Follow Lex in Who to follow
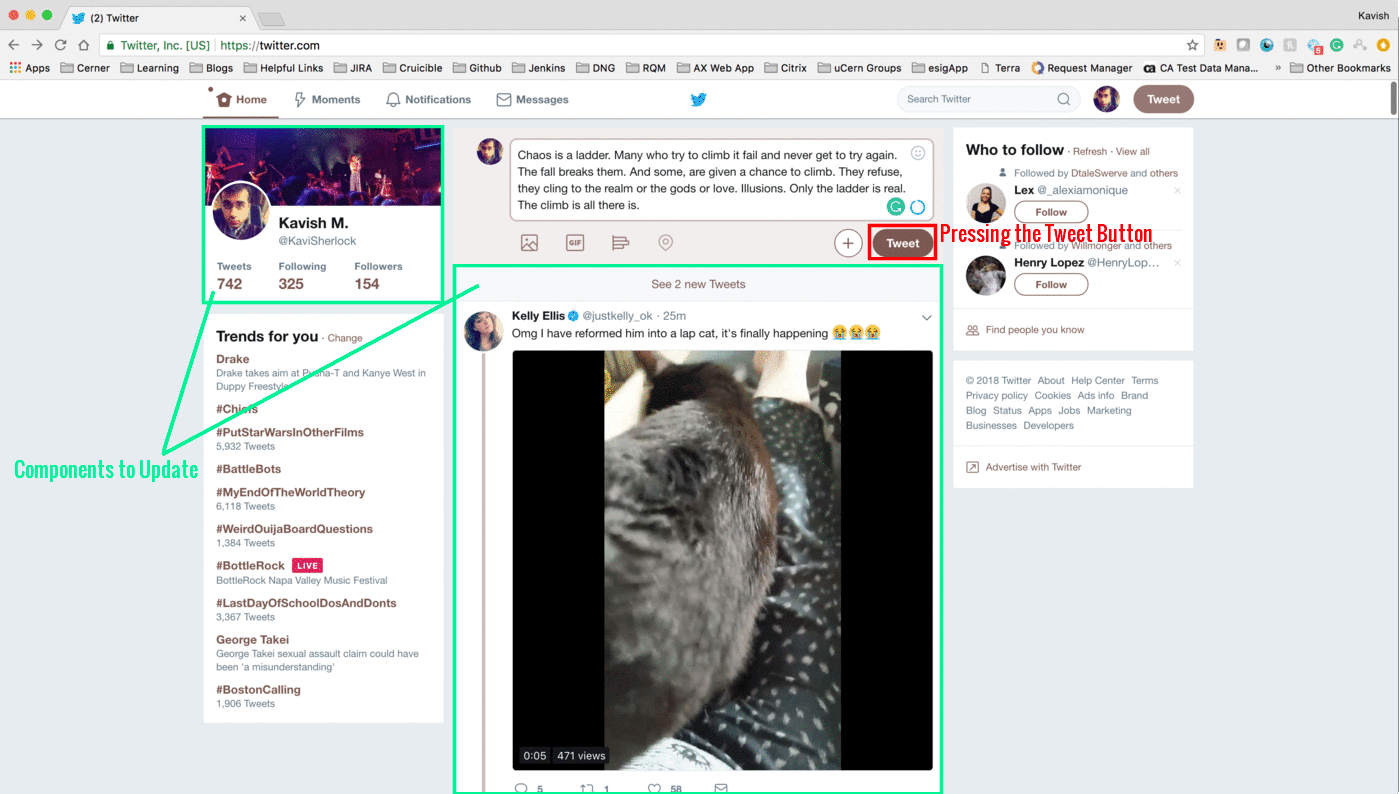 coord(1051,212)
